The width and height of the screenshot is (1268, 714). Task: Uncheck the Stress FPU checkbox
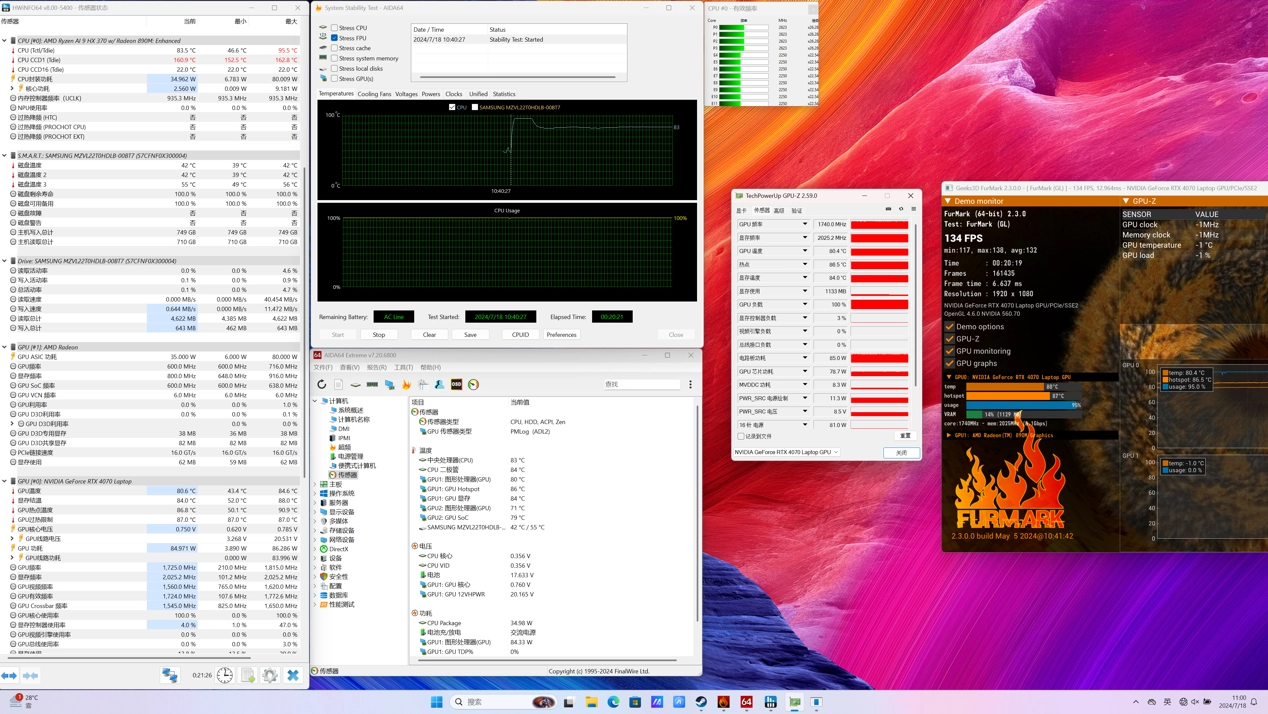[x=334, y=38]
